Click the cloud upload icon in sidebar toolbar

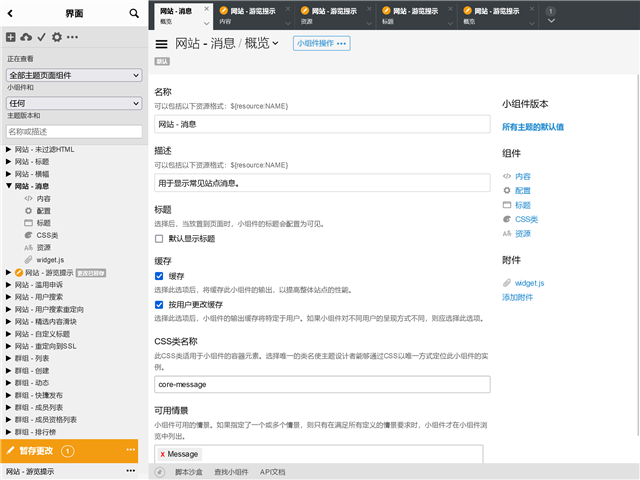point(25,37)
